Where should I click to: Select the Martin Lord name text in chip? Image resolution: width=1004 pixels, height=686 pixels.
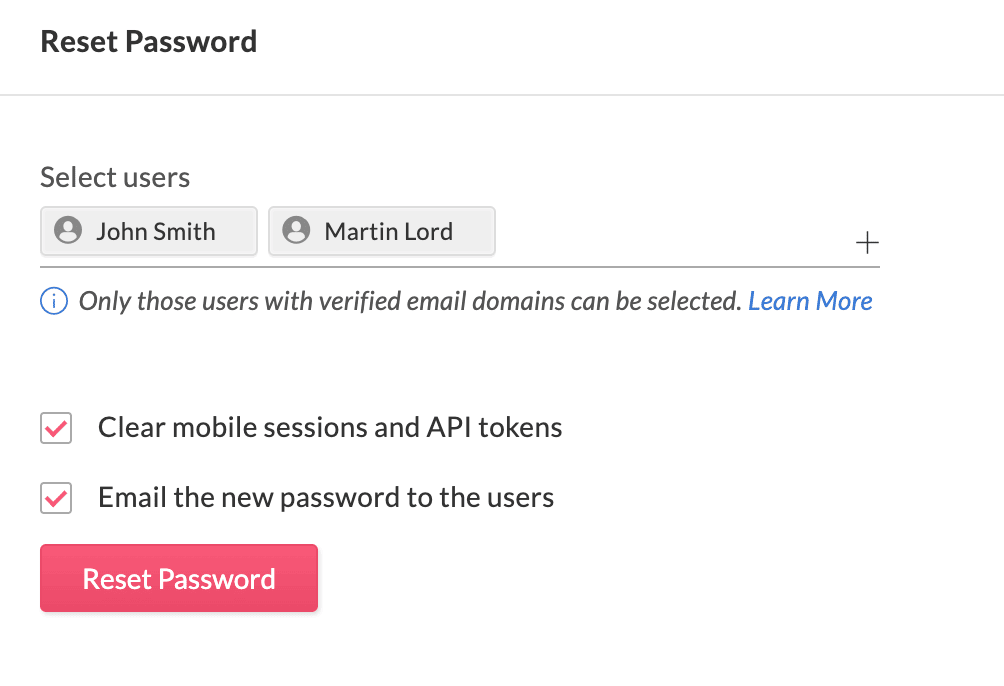coord(389,231)
